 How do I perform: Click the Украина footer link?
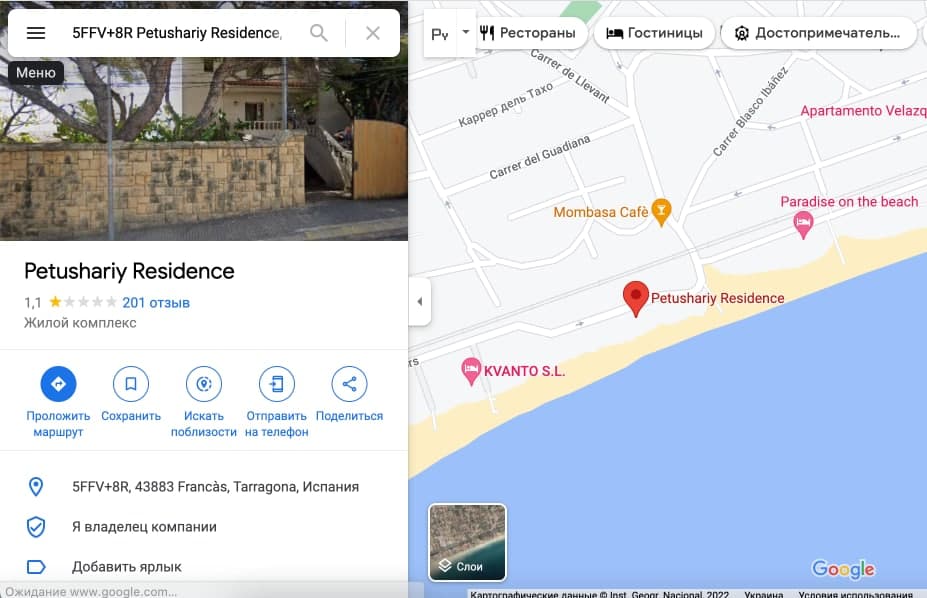coord(763,594)
